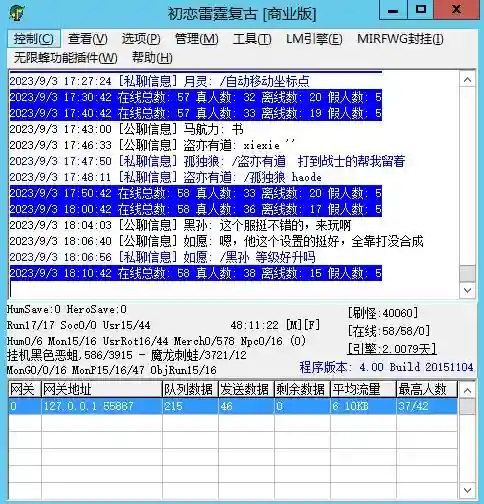
Task: Click the 网关地址 column header
Action: coord(102,389)
